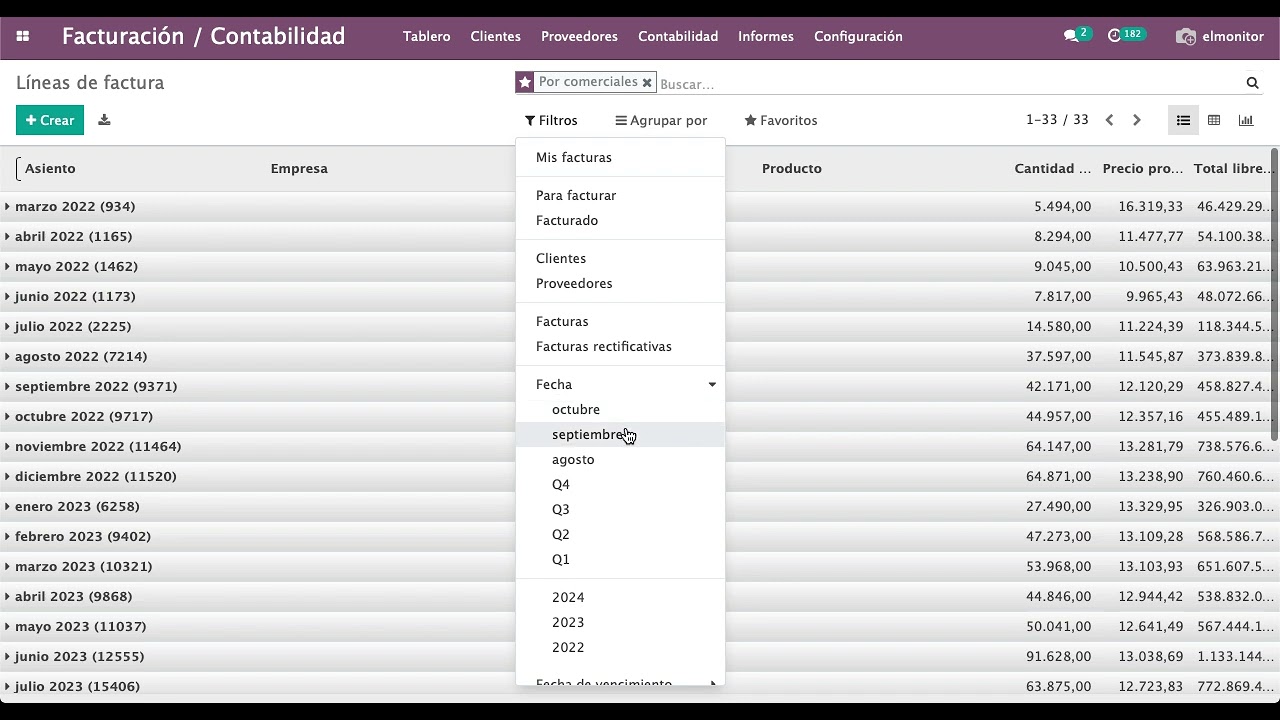Click the star icon in search facet
This screenshot has height=720, width=1280.
[525, 82]
